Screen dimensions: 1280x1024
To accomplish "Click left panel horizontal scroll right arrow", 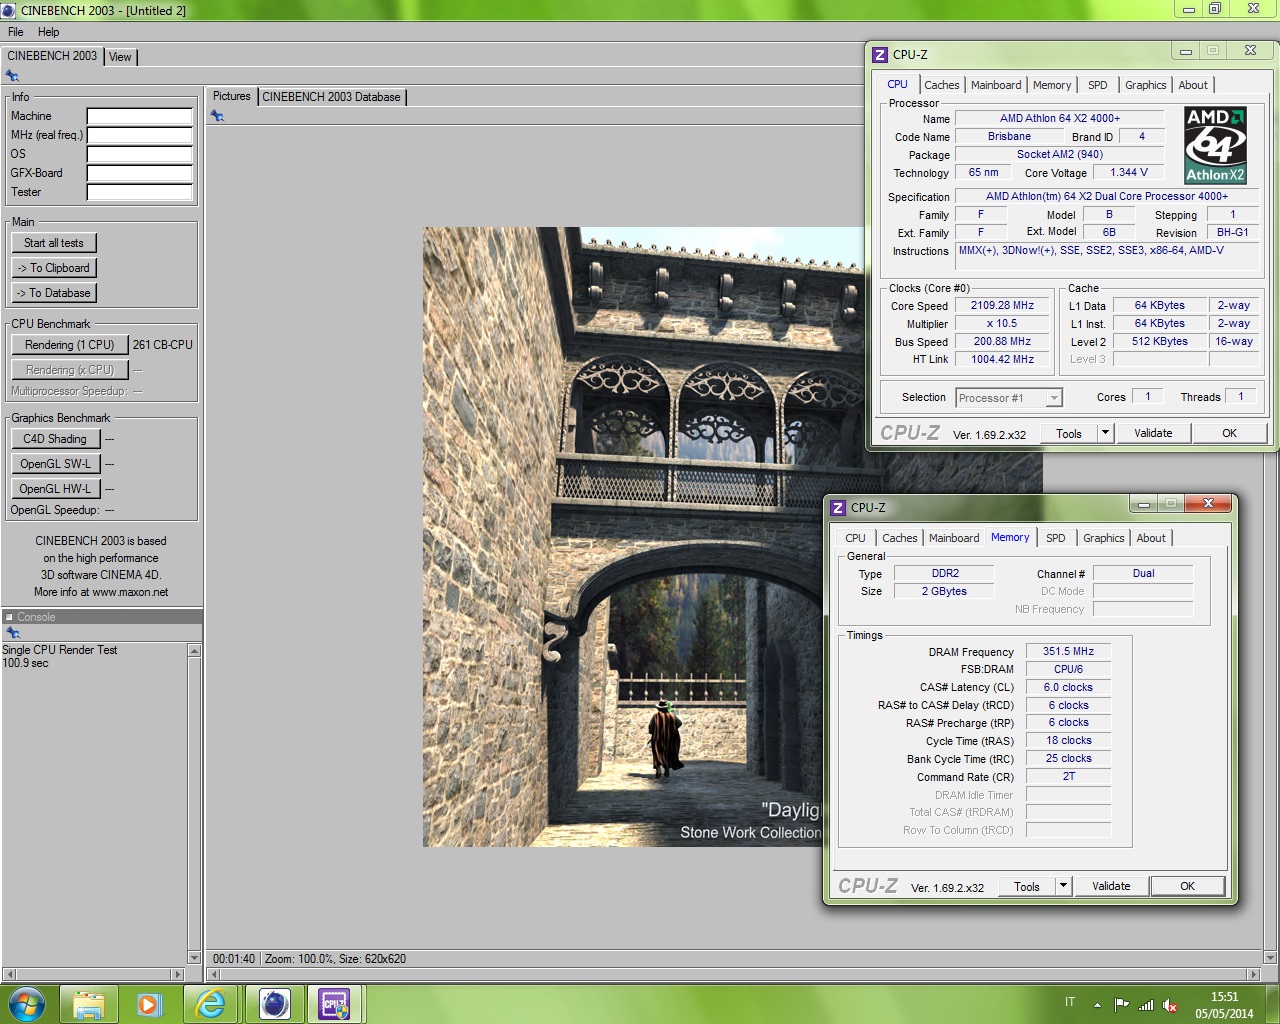I will click(178, 974).
